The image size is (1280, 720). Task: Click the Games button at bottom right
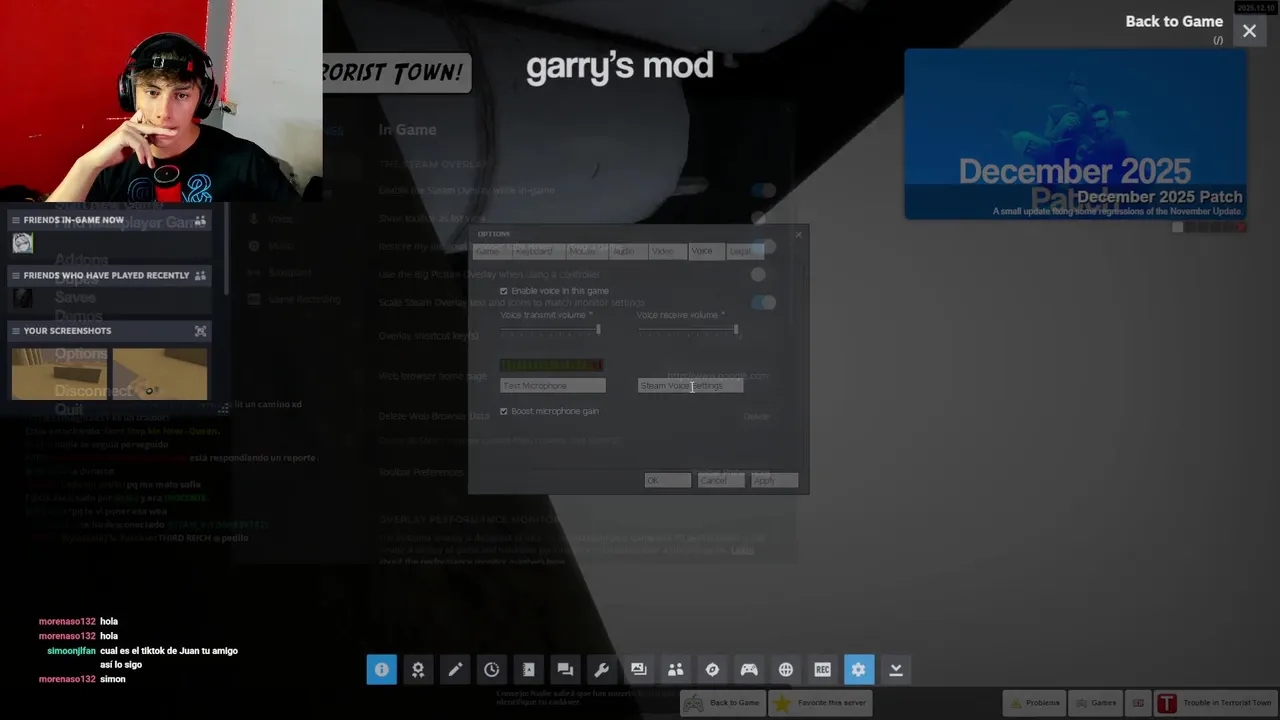(1096, 703)
